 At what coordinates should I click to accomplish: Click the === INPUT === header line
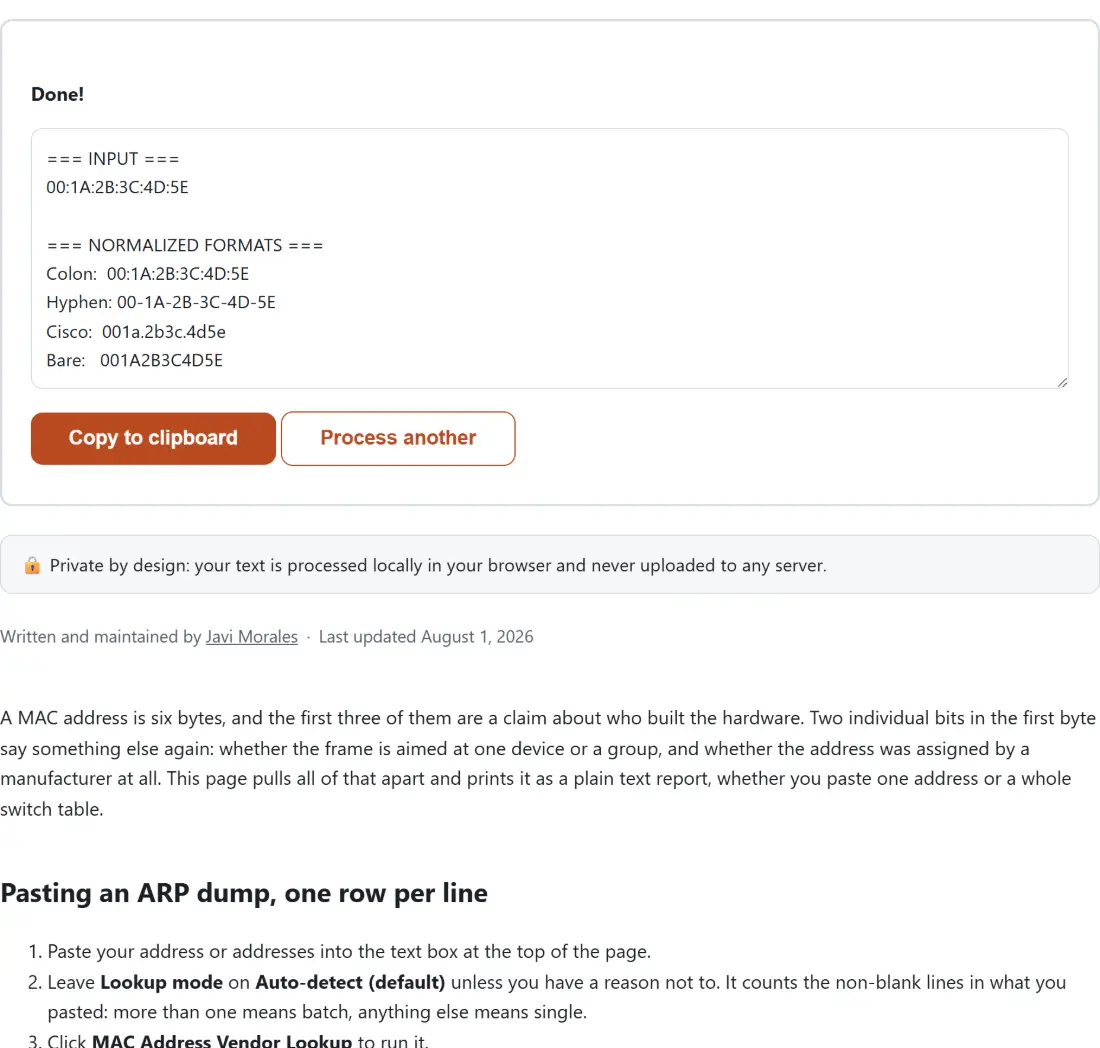pyautogui.click(x=113, y=159)
